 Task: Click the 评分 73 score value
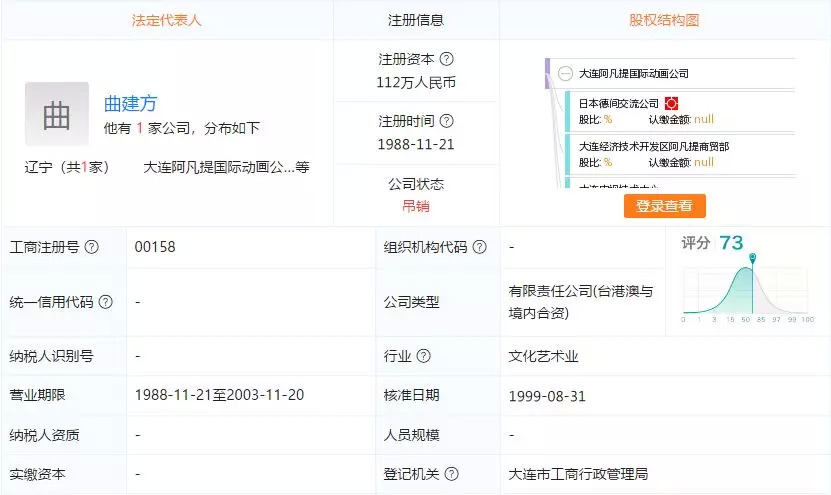(731, 243)
